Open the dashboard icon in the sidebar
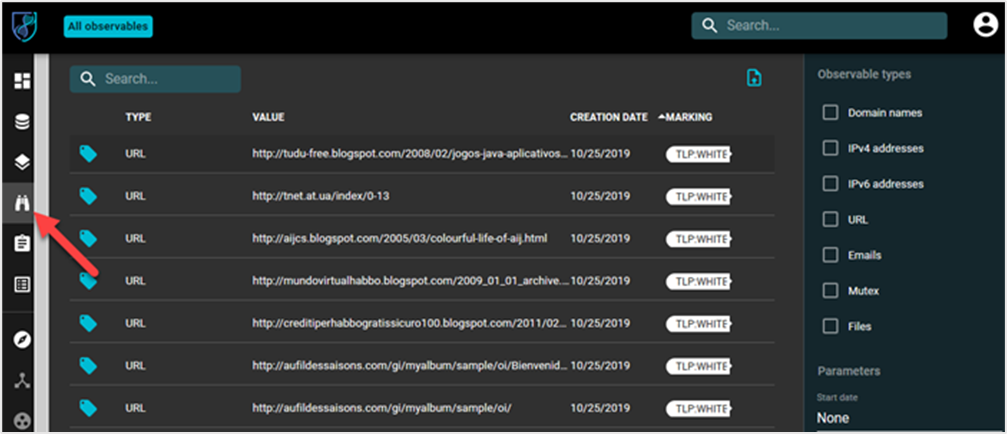Screen dimensions: 1007x434 point(21,81)
